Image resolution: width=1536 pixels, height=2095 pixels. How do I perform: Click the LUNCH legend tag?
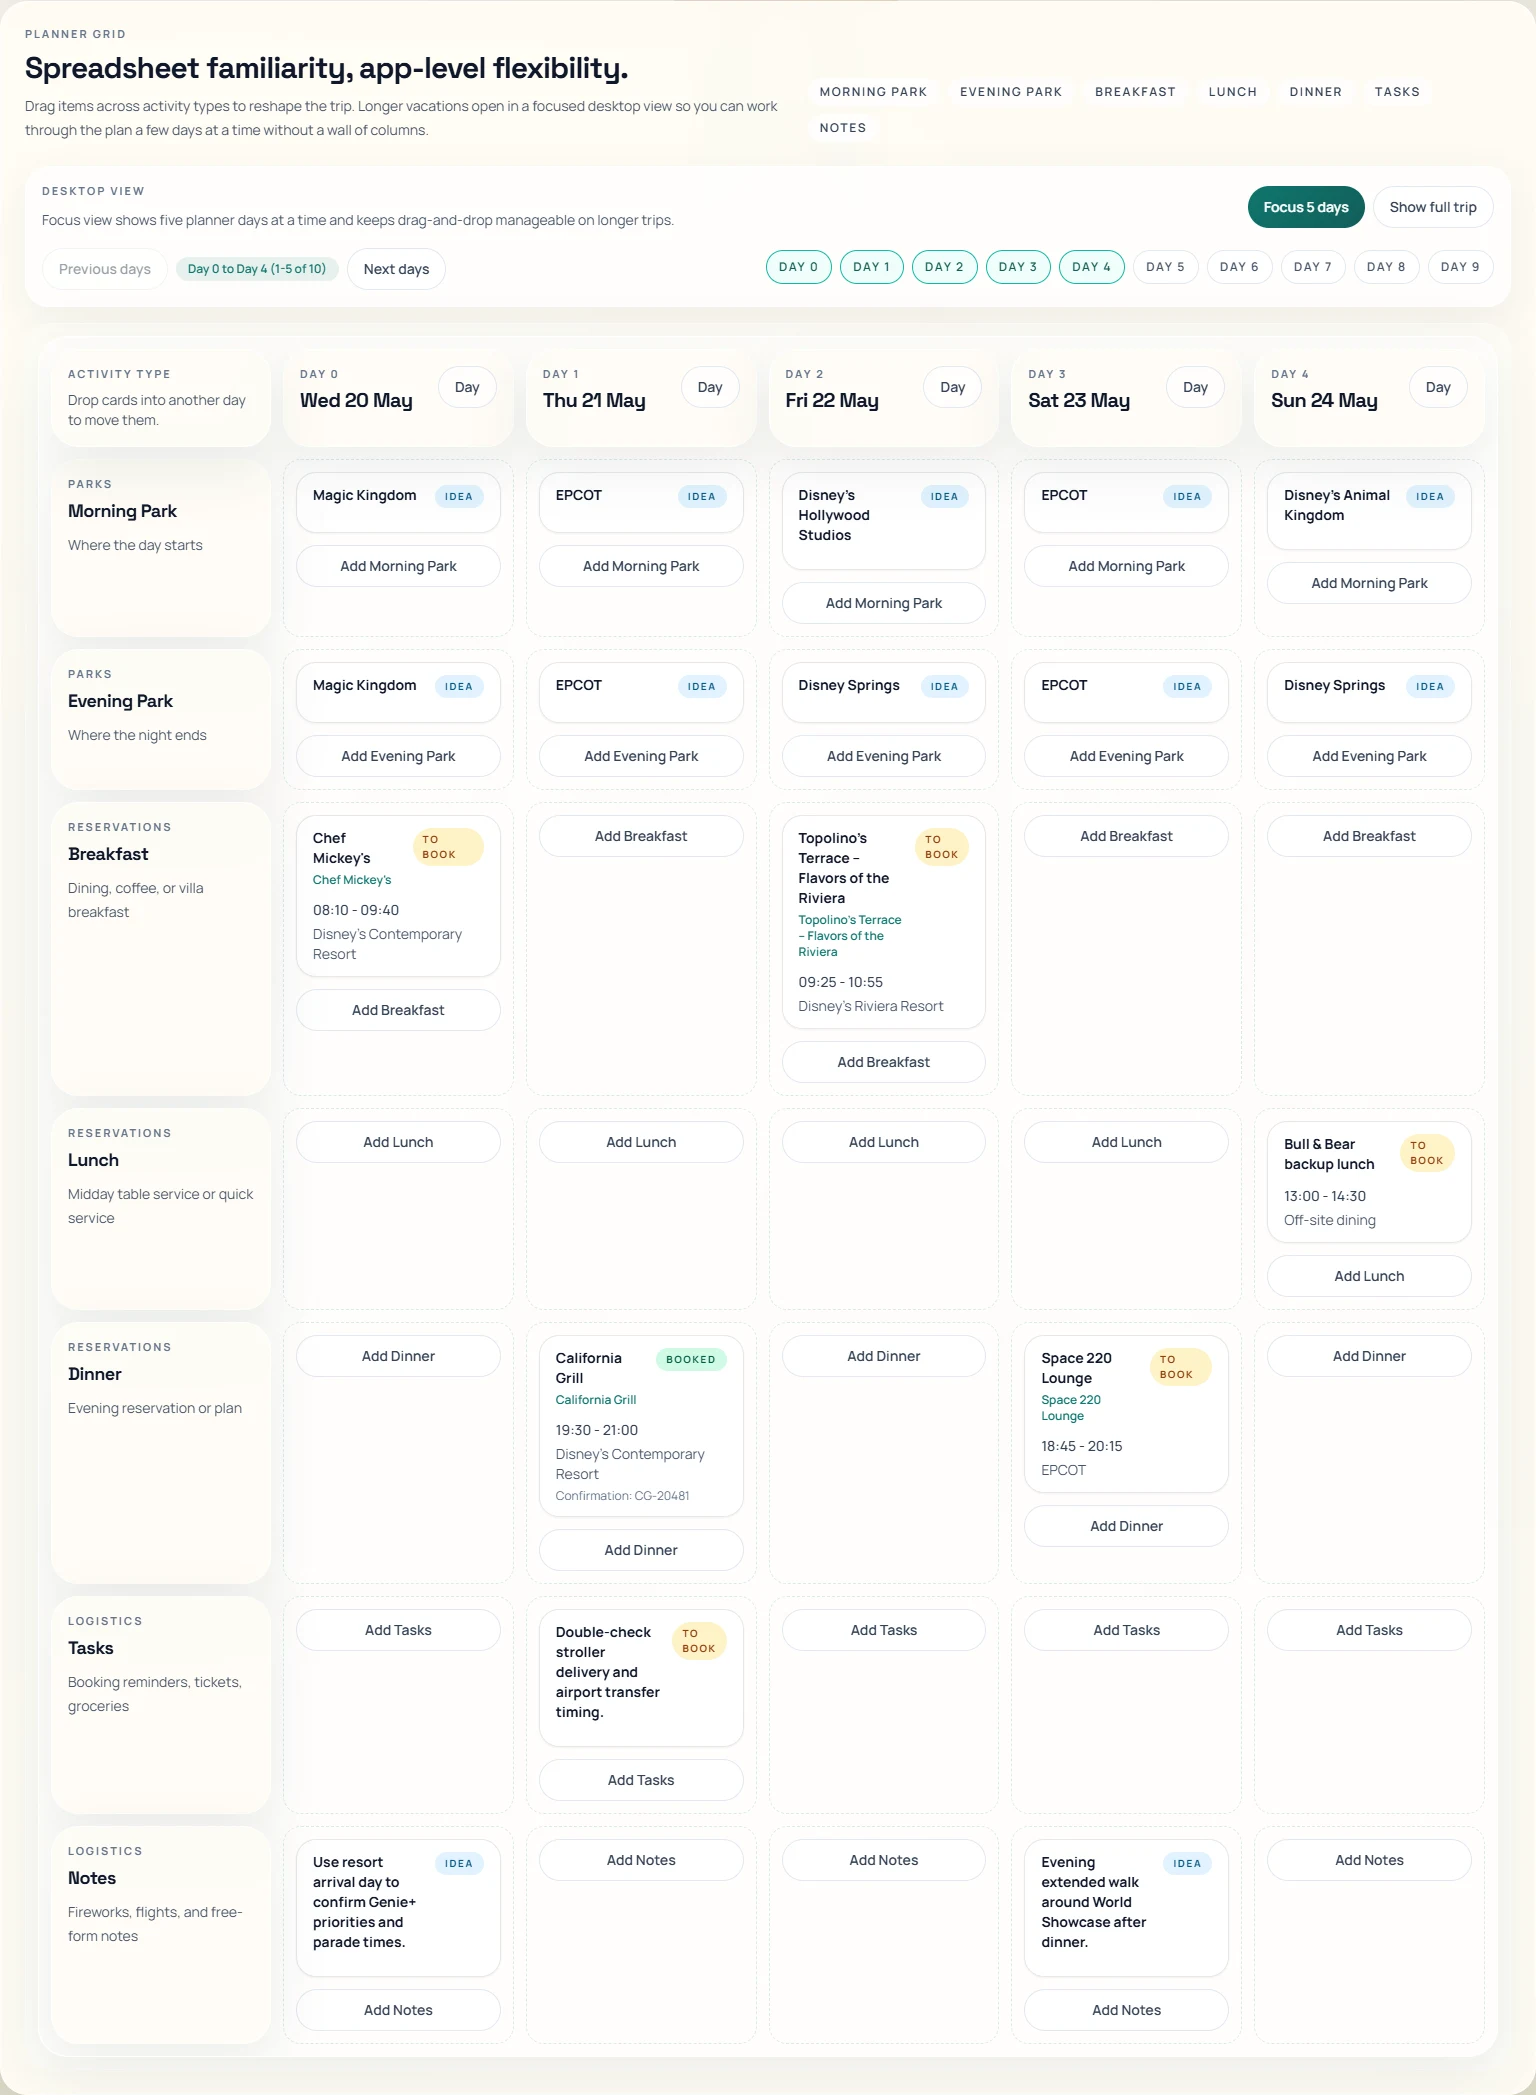pos(1232,92)
